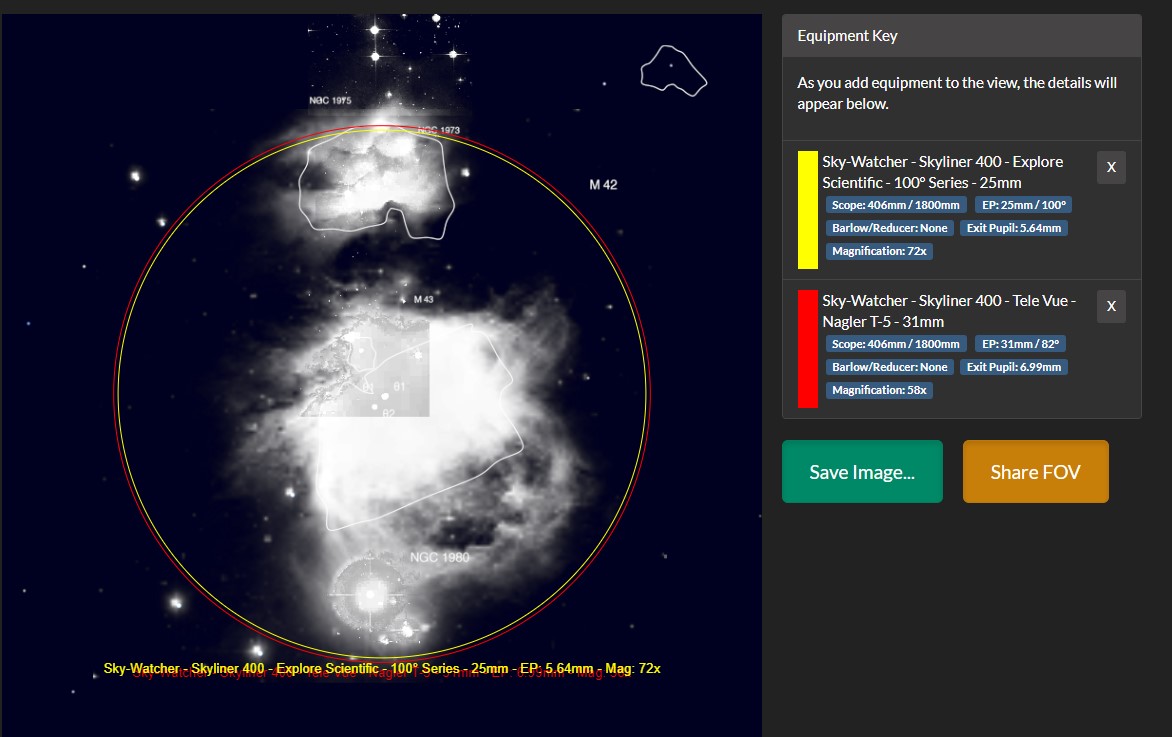Click the EP: 31mm / 82° badge

coord(1020,344)
